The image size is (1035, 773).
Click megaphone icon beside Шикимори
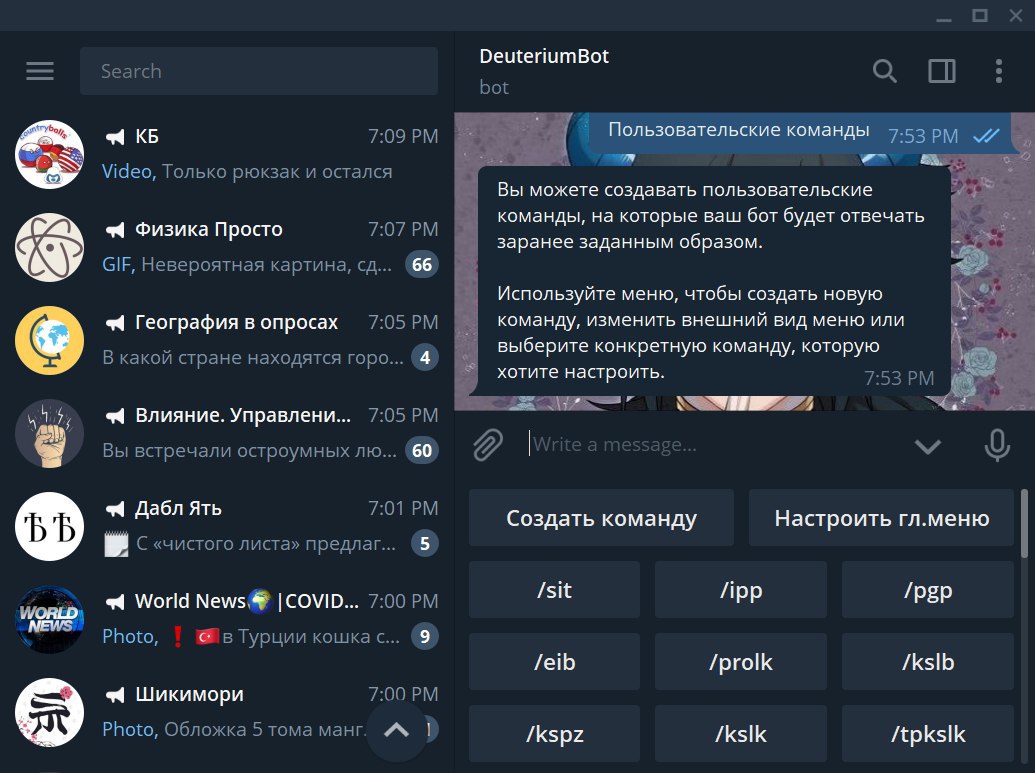point(115,694)
